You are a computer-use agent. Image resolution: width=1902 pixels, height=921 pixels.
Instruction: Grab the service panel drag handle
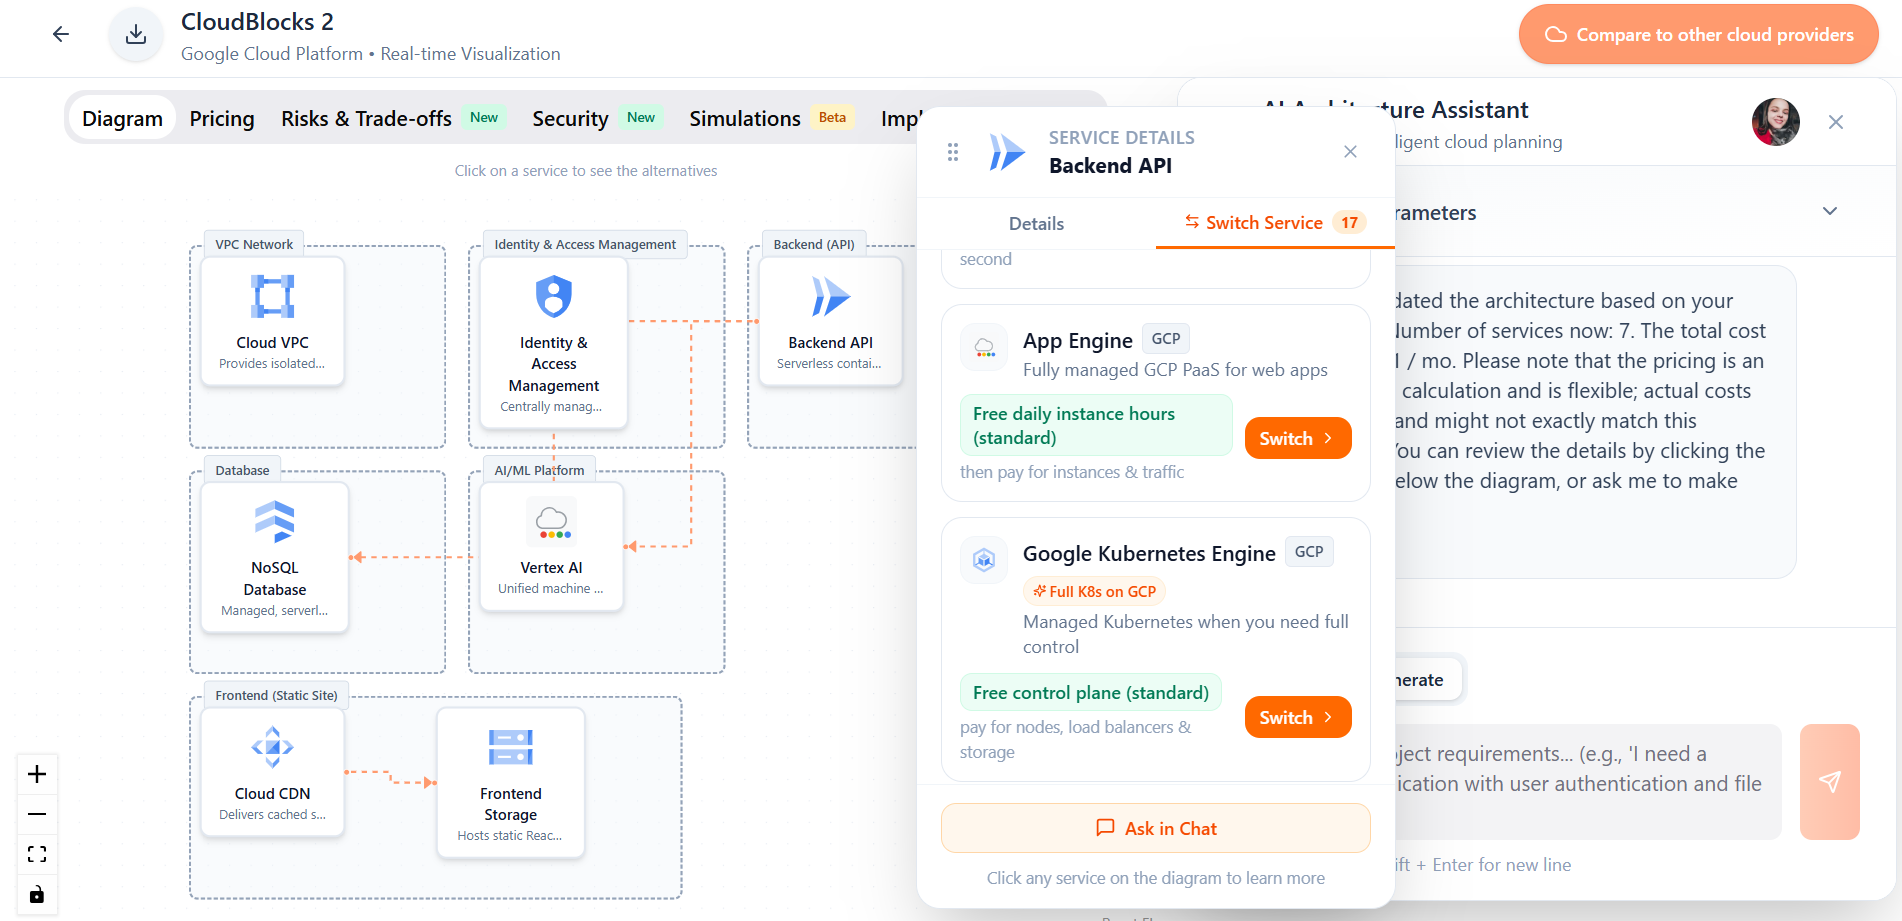click(x=953, y=152)
